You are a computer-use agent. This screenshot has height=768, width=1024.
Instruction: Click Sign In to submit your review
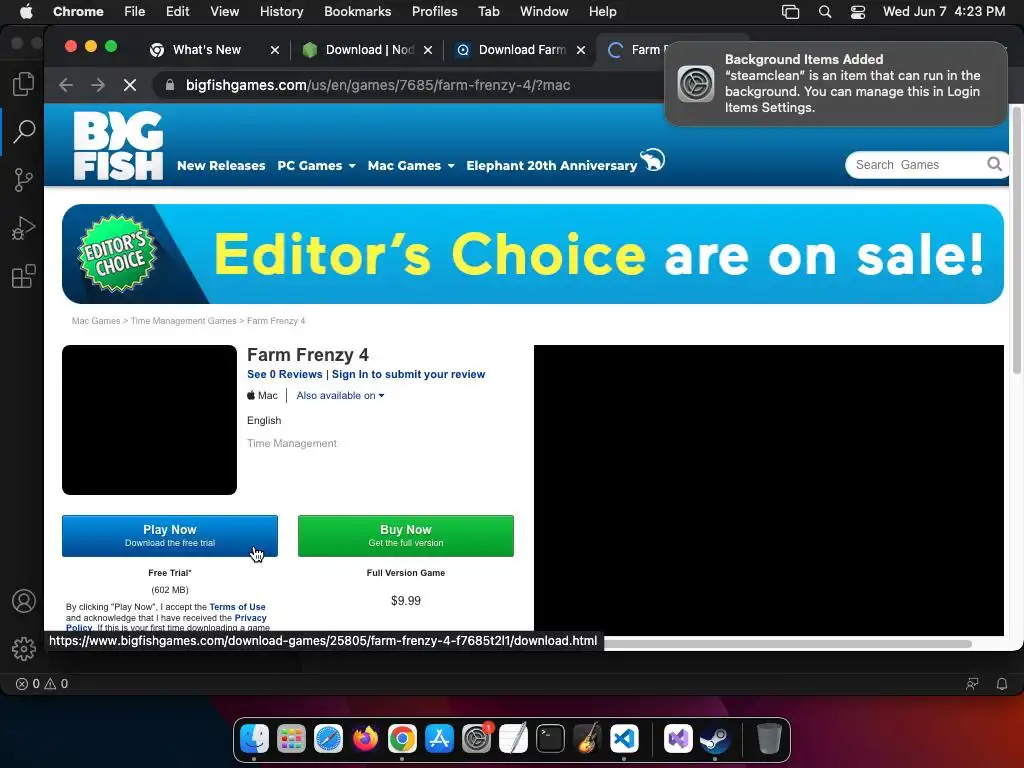click(408, 374)
